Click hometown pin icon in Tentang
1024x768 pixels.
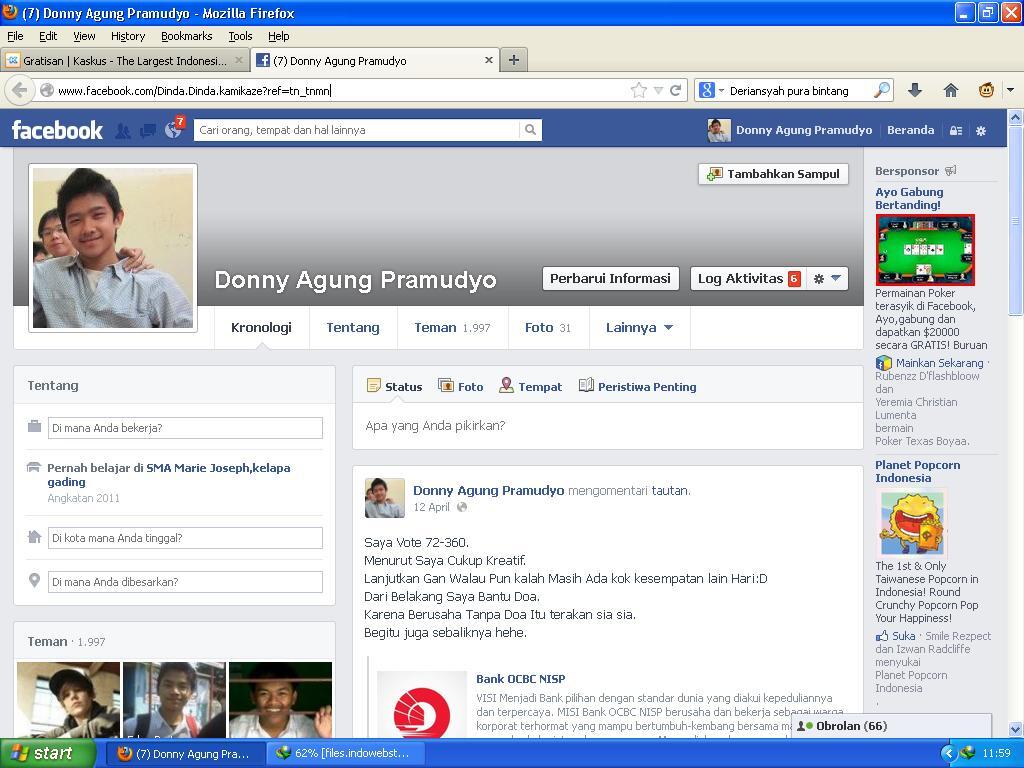[35, 581]
